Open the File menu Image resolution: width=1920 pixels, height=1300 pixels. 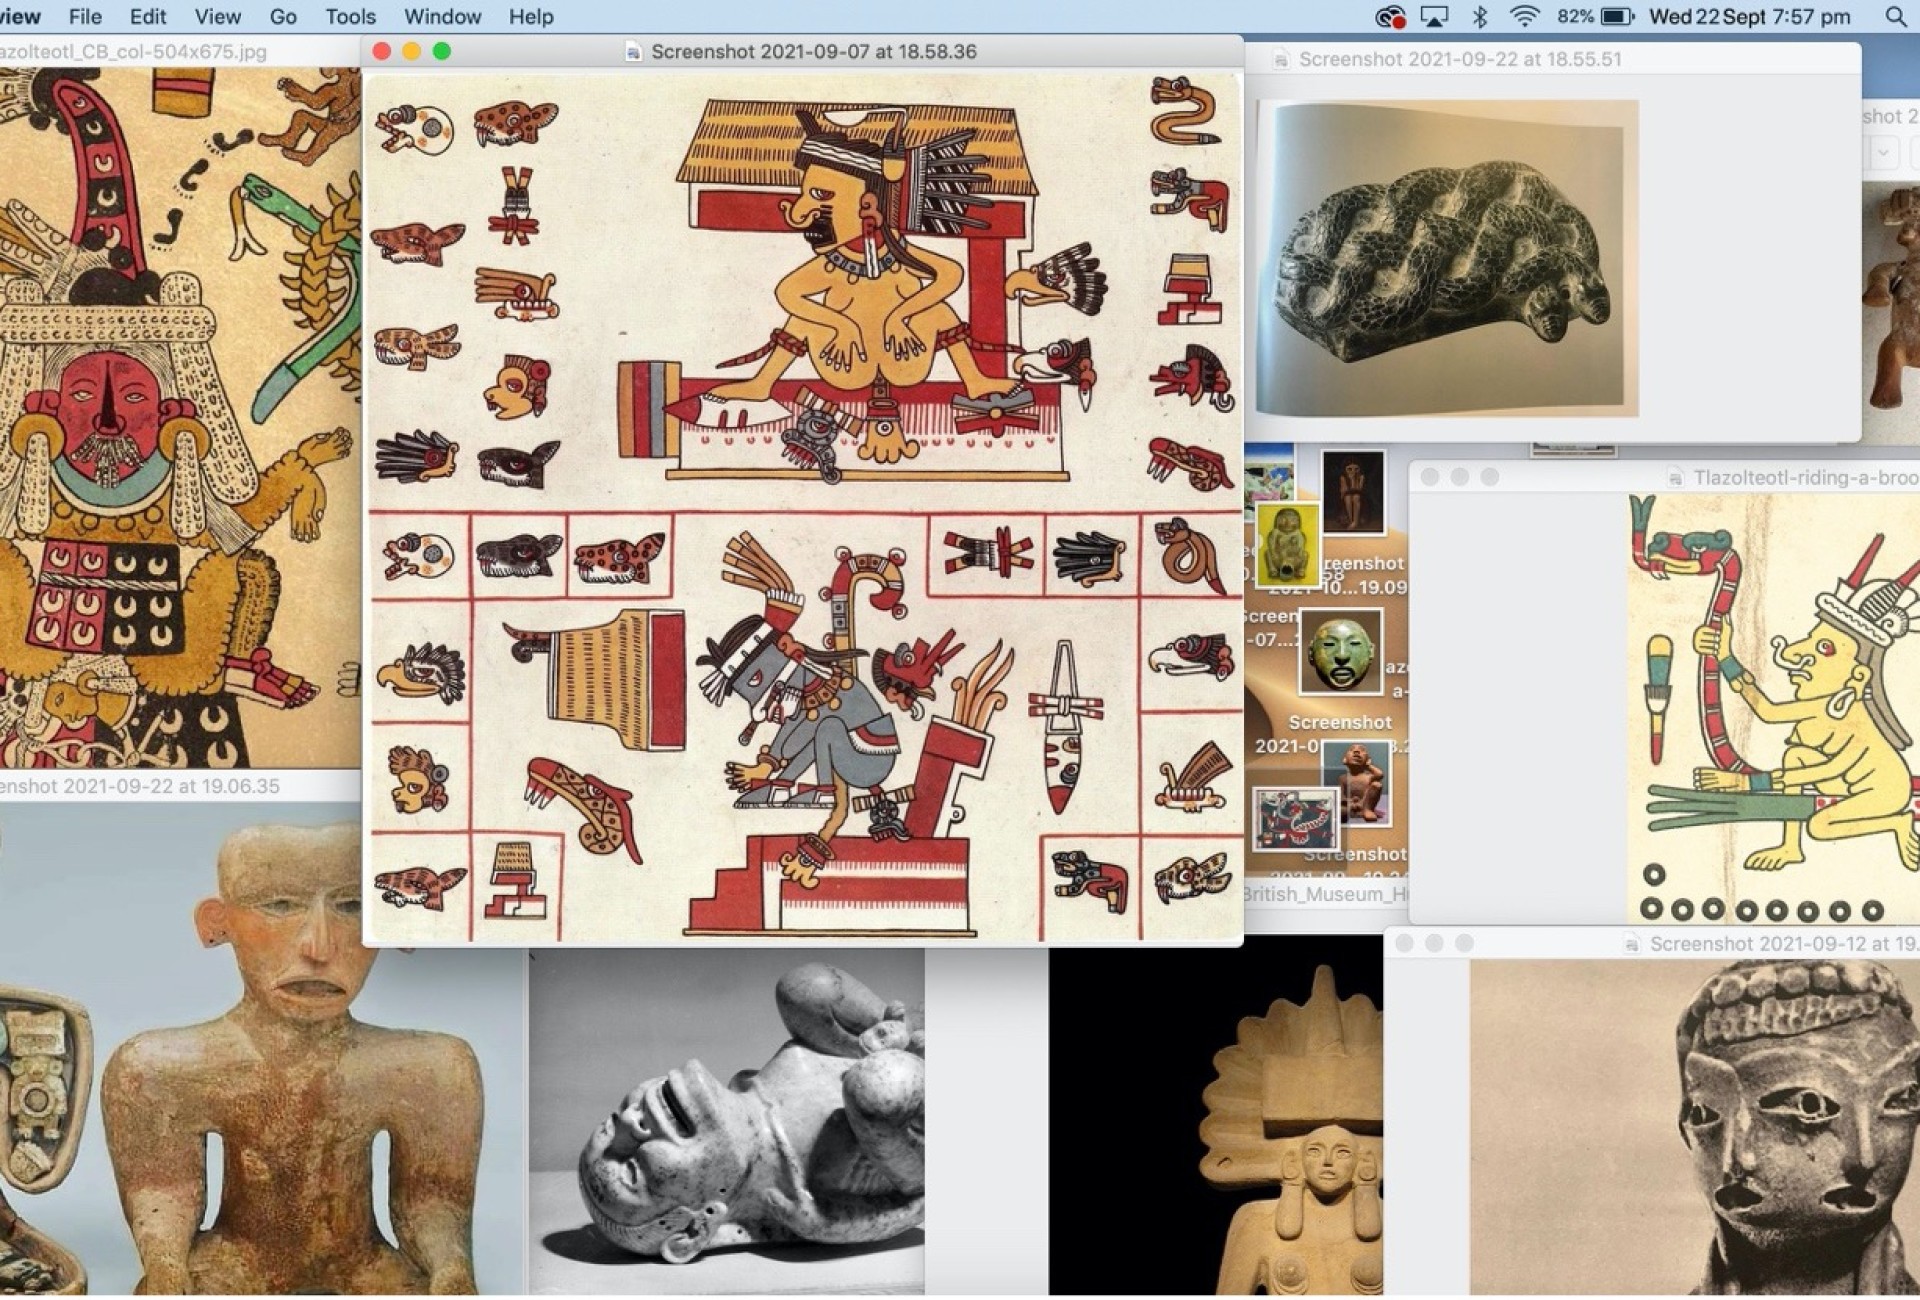[x=85, y=17]
